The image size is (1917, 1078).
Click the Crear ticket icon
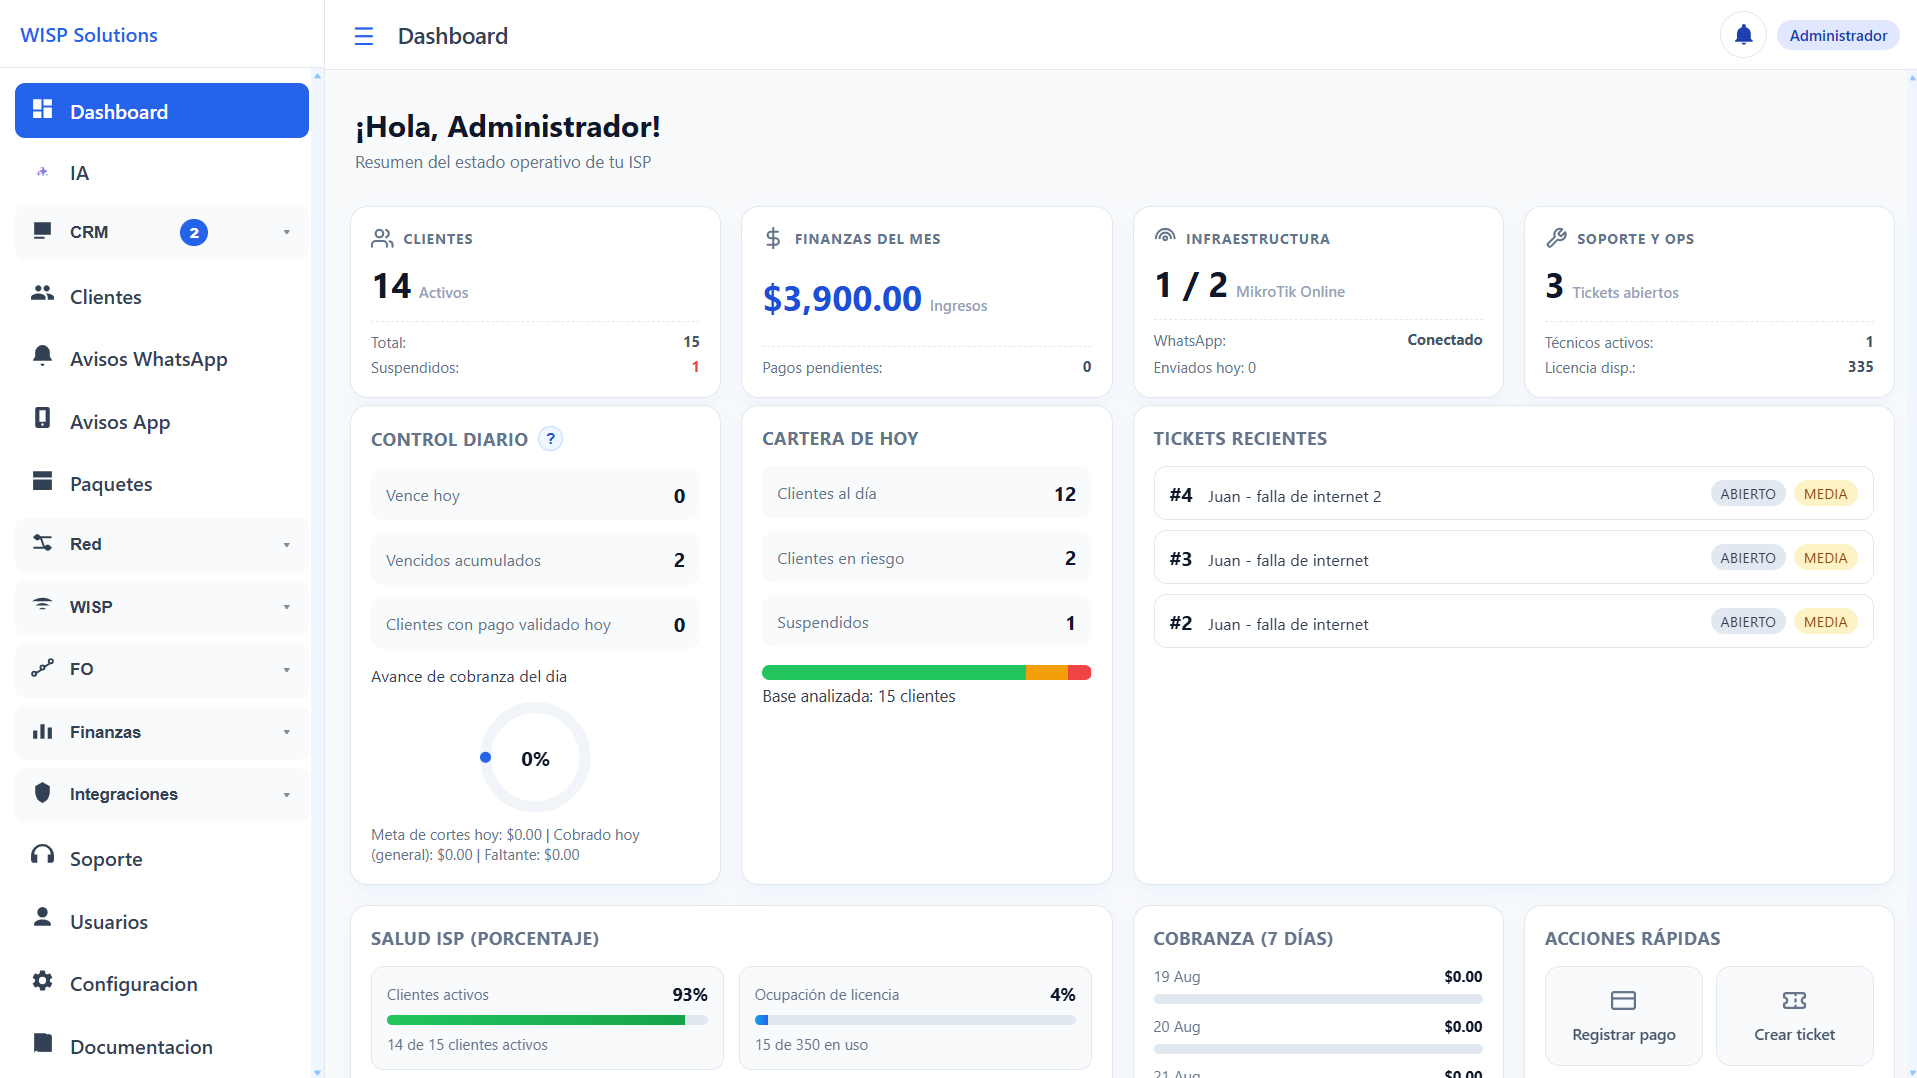pyautogui.click(x=1794, y=1000)
